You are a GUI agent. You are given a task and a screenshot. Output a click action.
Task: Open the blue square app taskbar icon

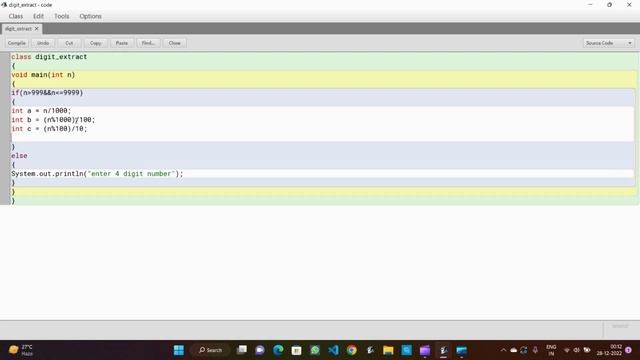coord(407,350)
